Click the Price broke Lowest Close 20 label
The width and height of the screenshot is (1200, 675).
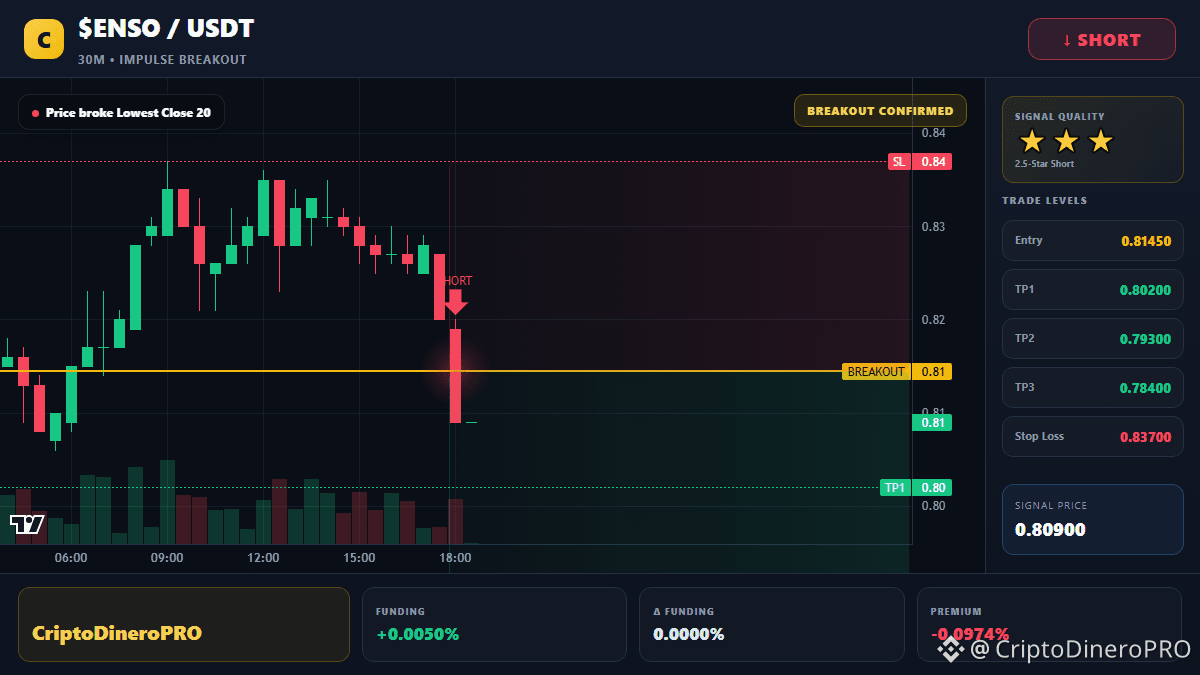point(121,113)
